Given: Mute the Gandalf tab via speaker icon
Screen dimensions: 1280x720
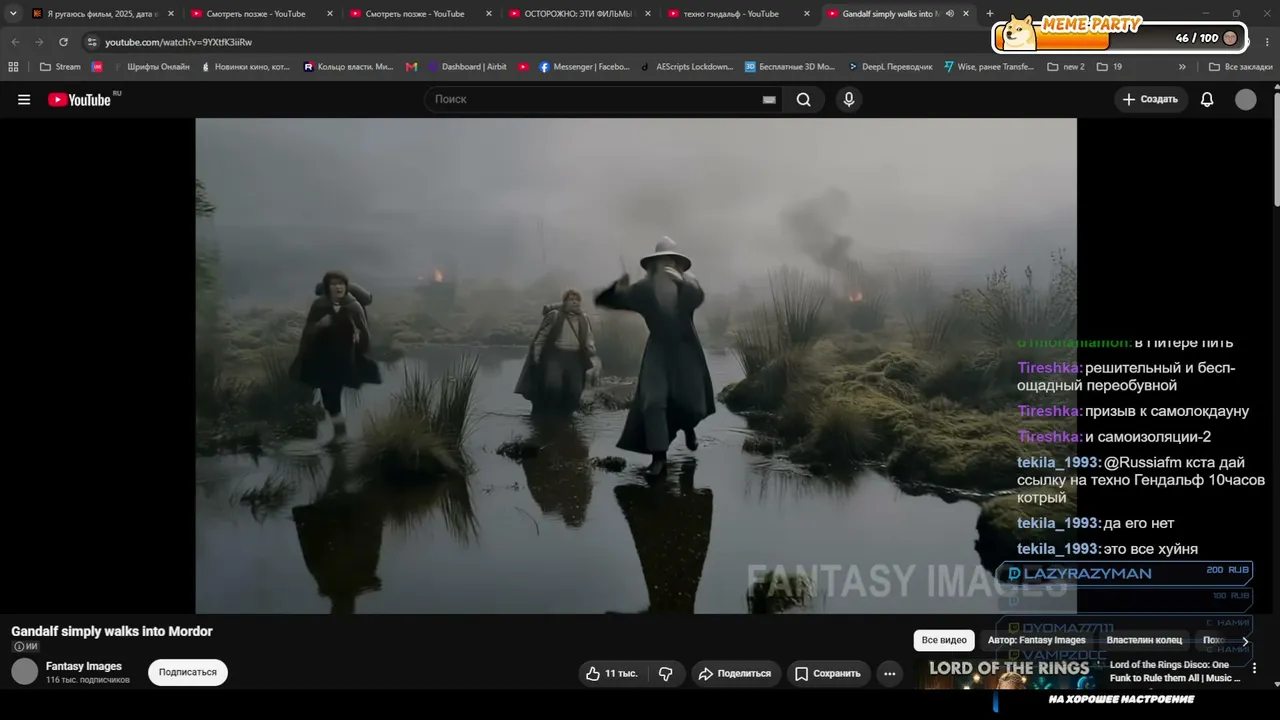Looking at the screenshot, I should [949, 14].
